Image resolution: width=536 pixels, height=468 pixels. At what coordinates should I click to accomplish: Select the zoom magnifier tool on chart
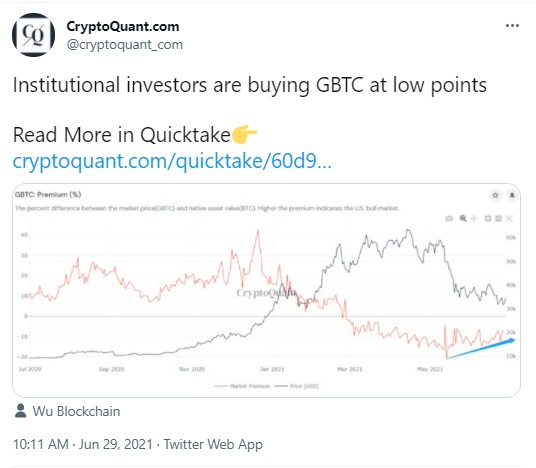tap(463, 218)
